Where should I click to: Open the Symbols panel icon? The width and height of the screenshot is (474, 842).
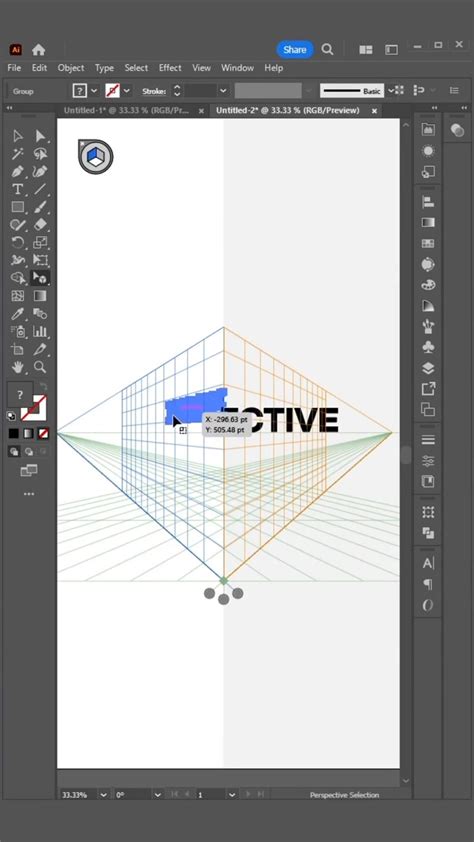428,347
